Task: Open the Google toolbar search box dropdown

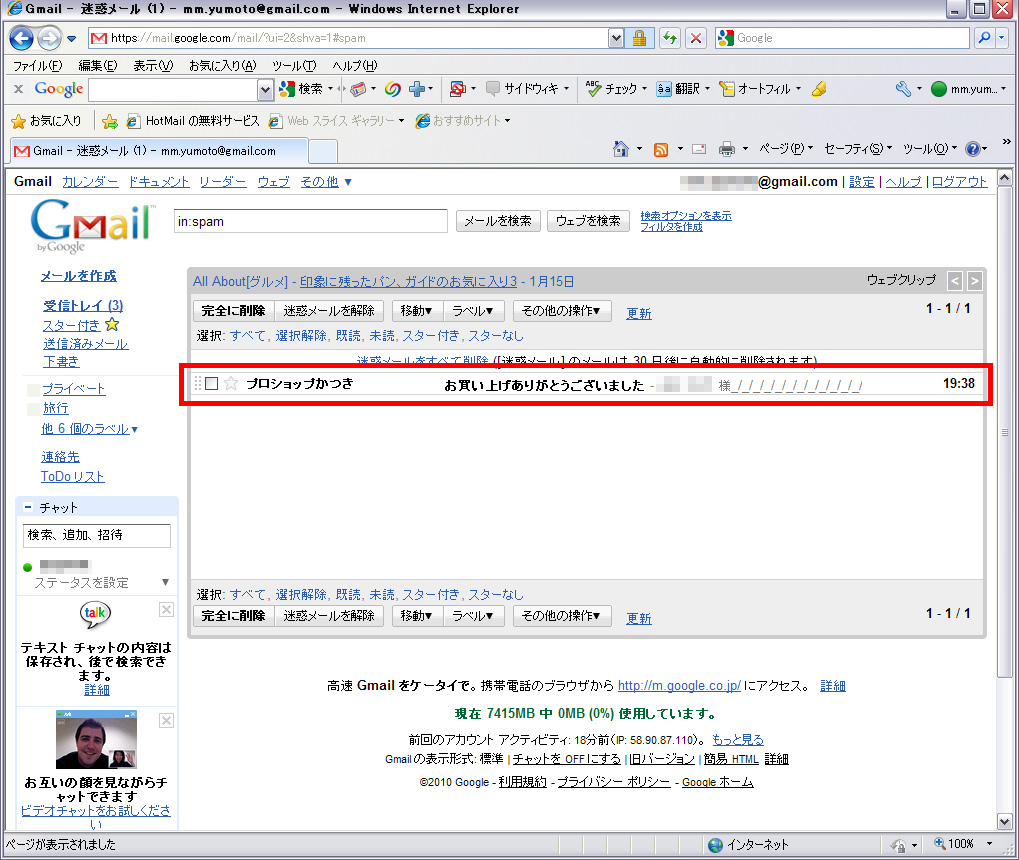Action: (x=265, y=90)
